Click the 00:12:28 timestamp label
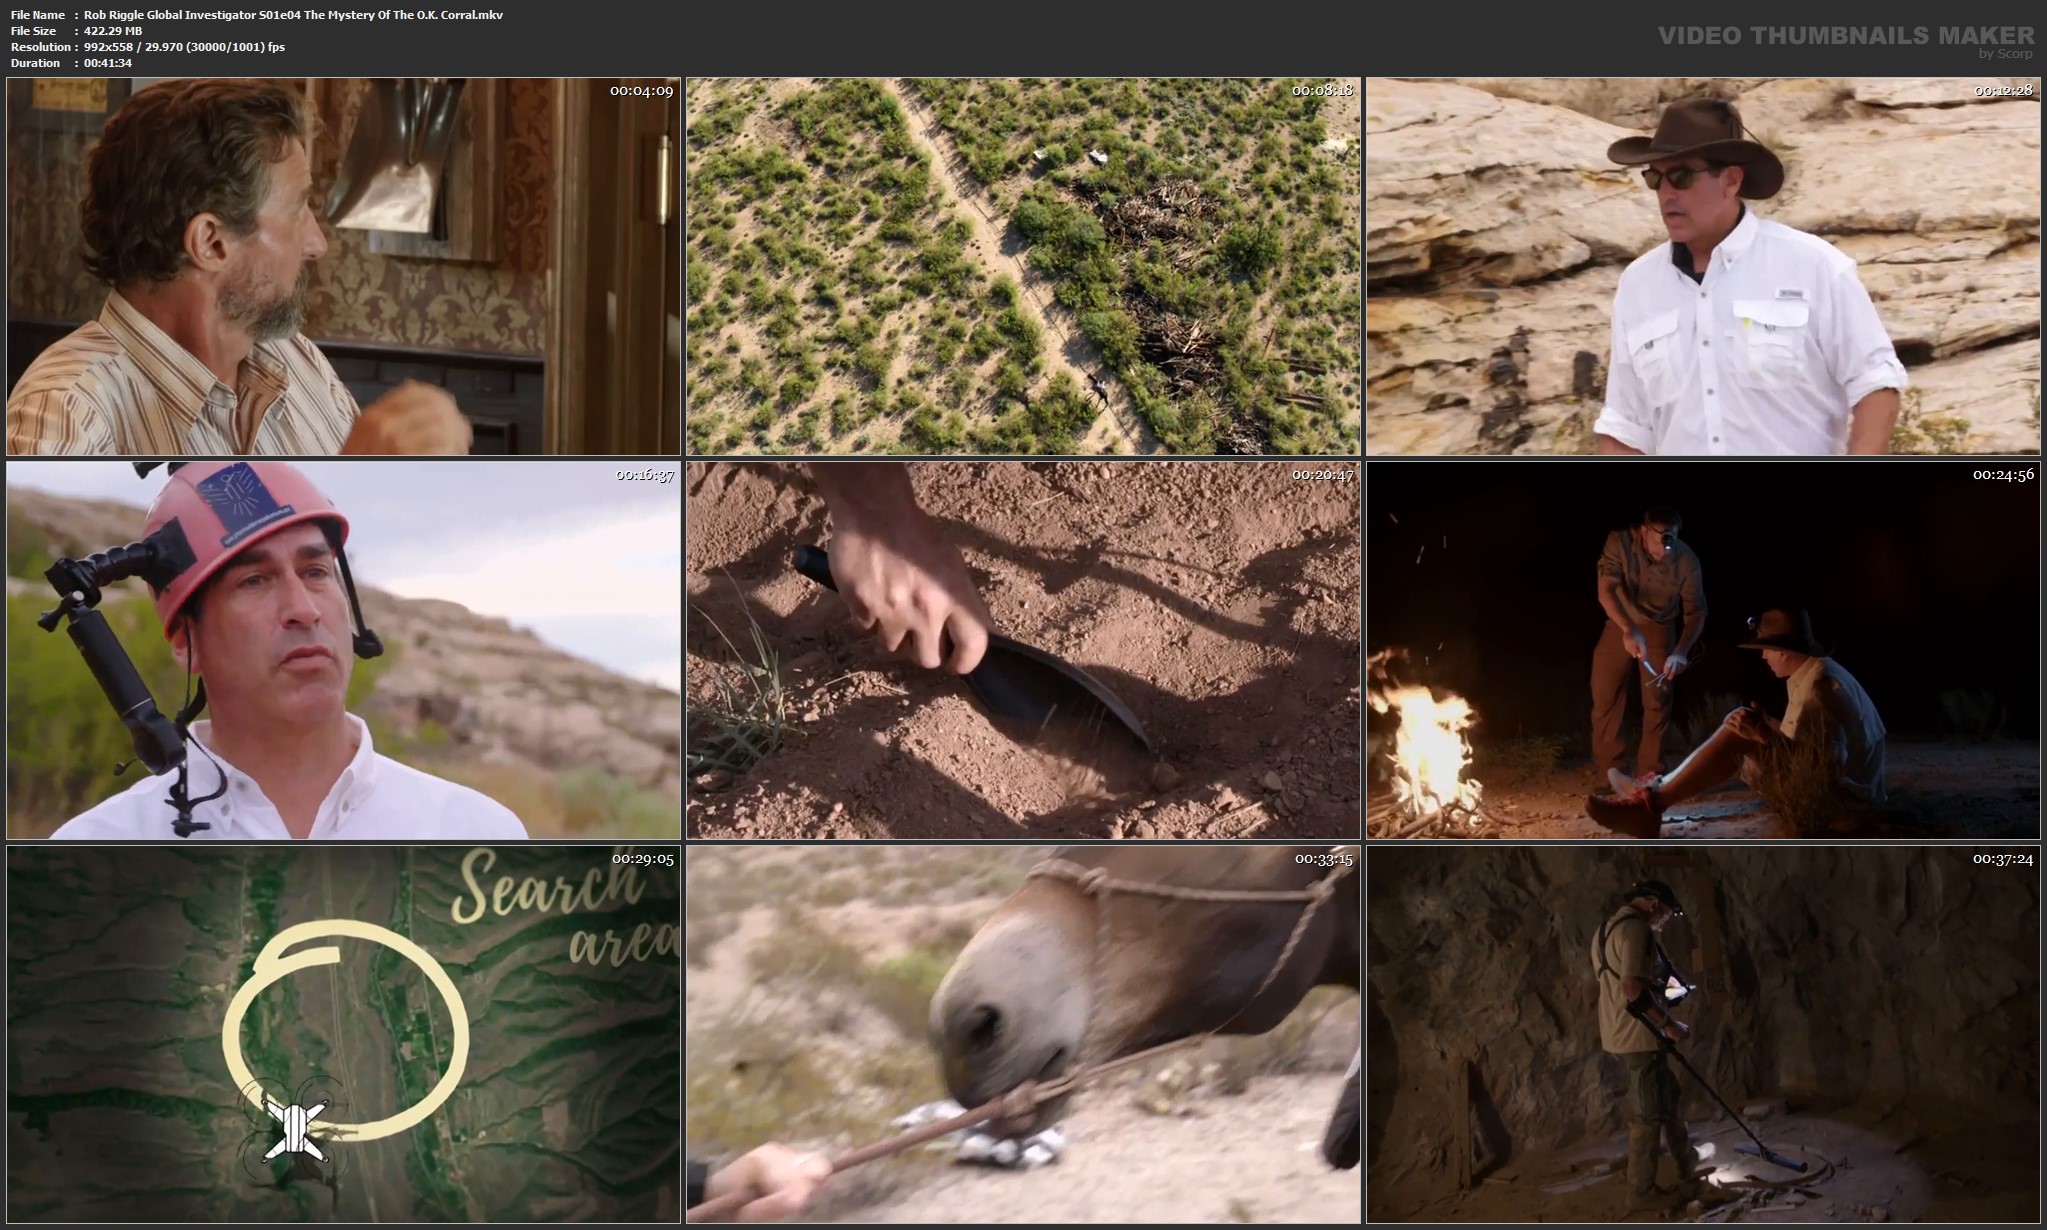2047x1230 pixels. 2004,91
